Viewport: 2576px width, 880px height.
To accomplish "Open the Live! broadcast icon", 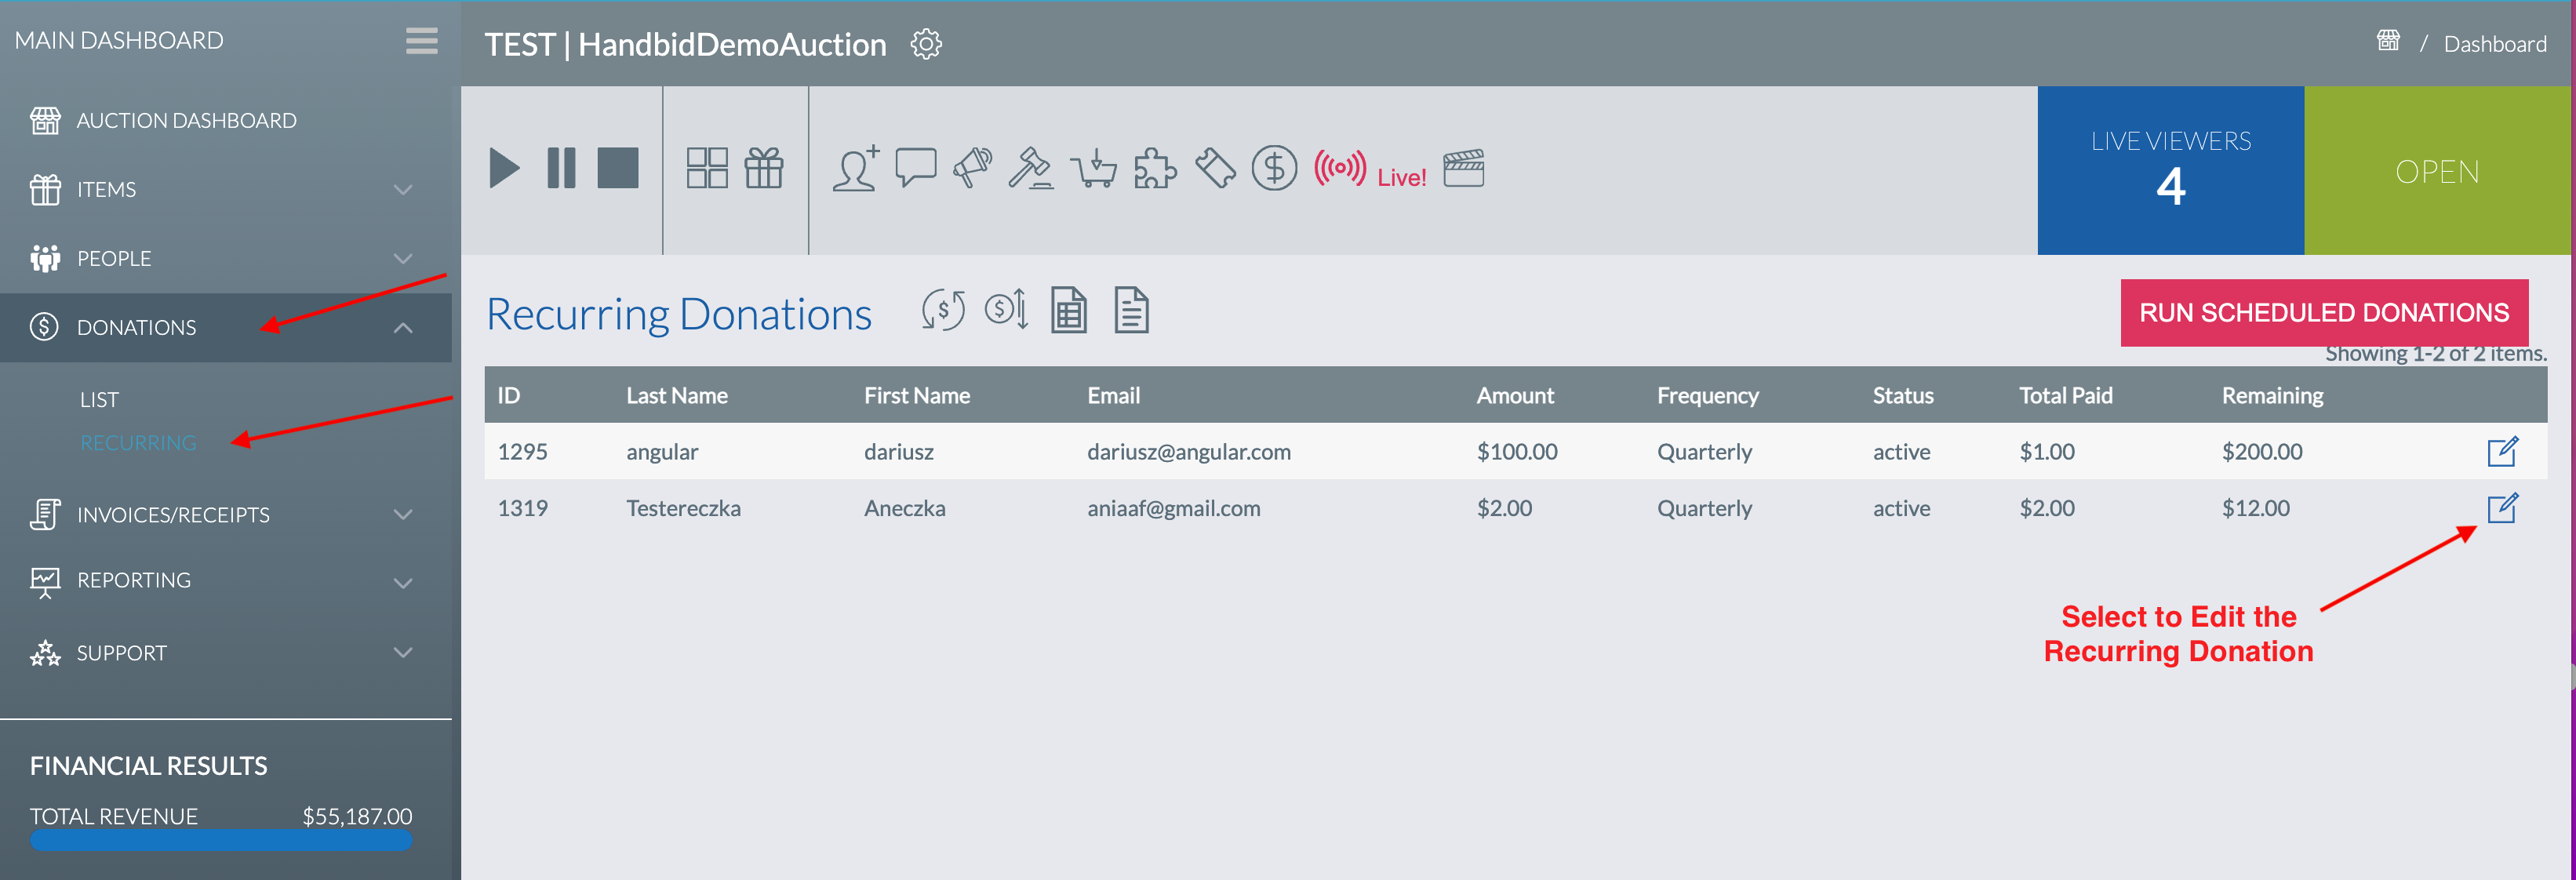I will coord(1370,169).
